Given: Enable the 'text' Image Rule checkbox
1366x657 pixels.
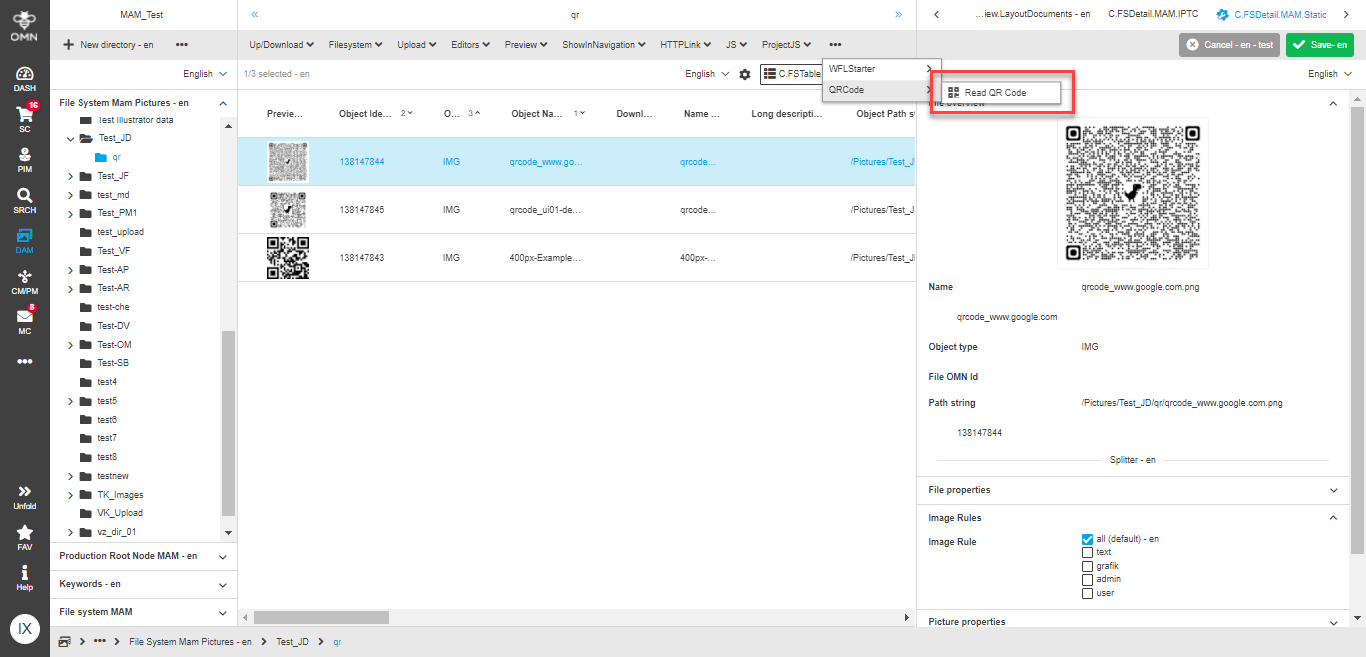Looking at the screenshot, I should 1087,552.
